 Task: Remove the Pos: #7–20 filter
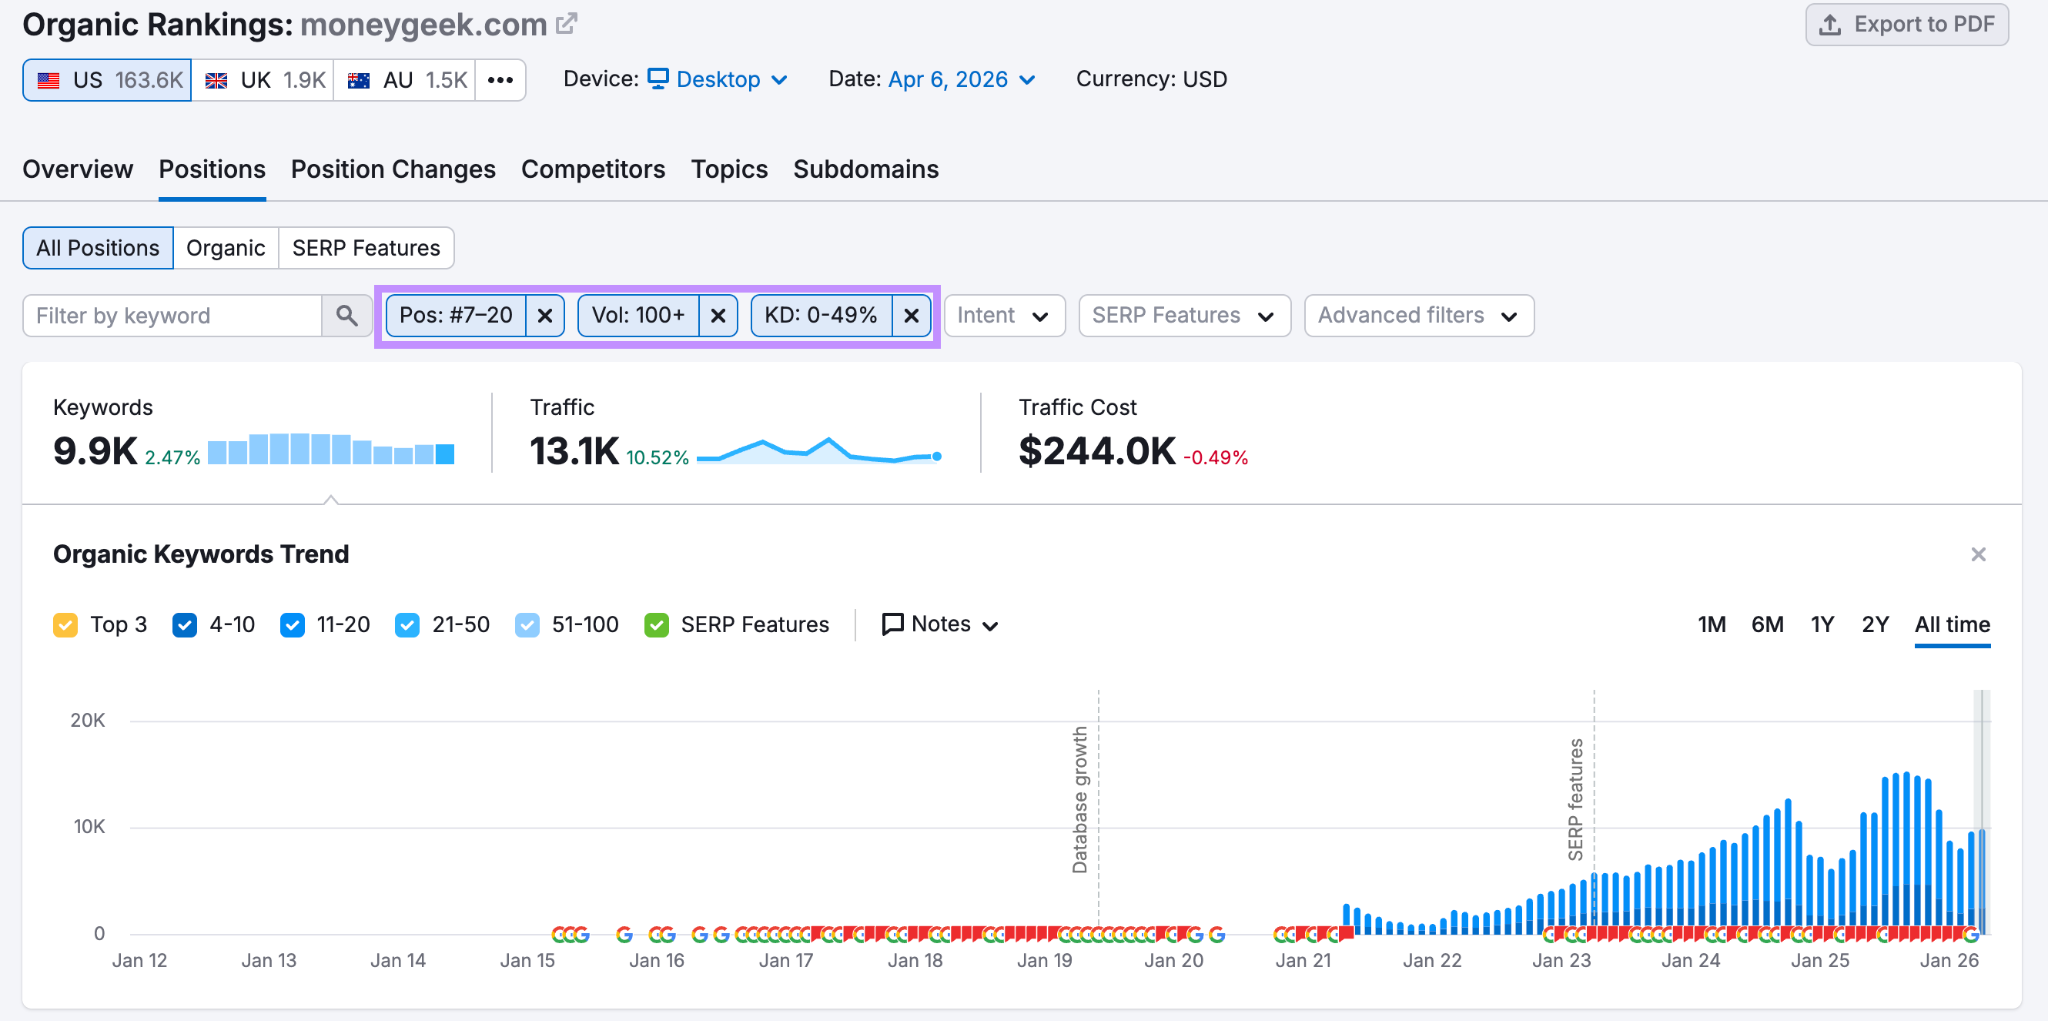(545, 316)
